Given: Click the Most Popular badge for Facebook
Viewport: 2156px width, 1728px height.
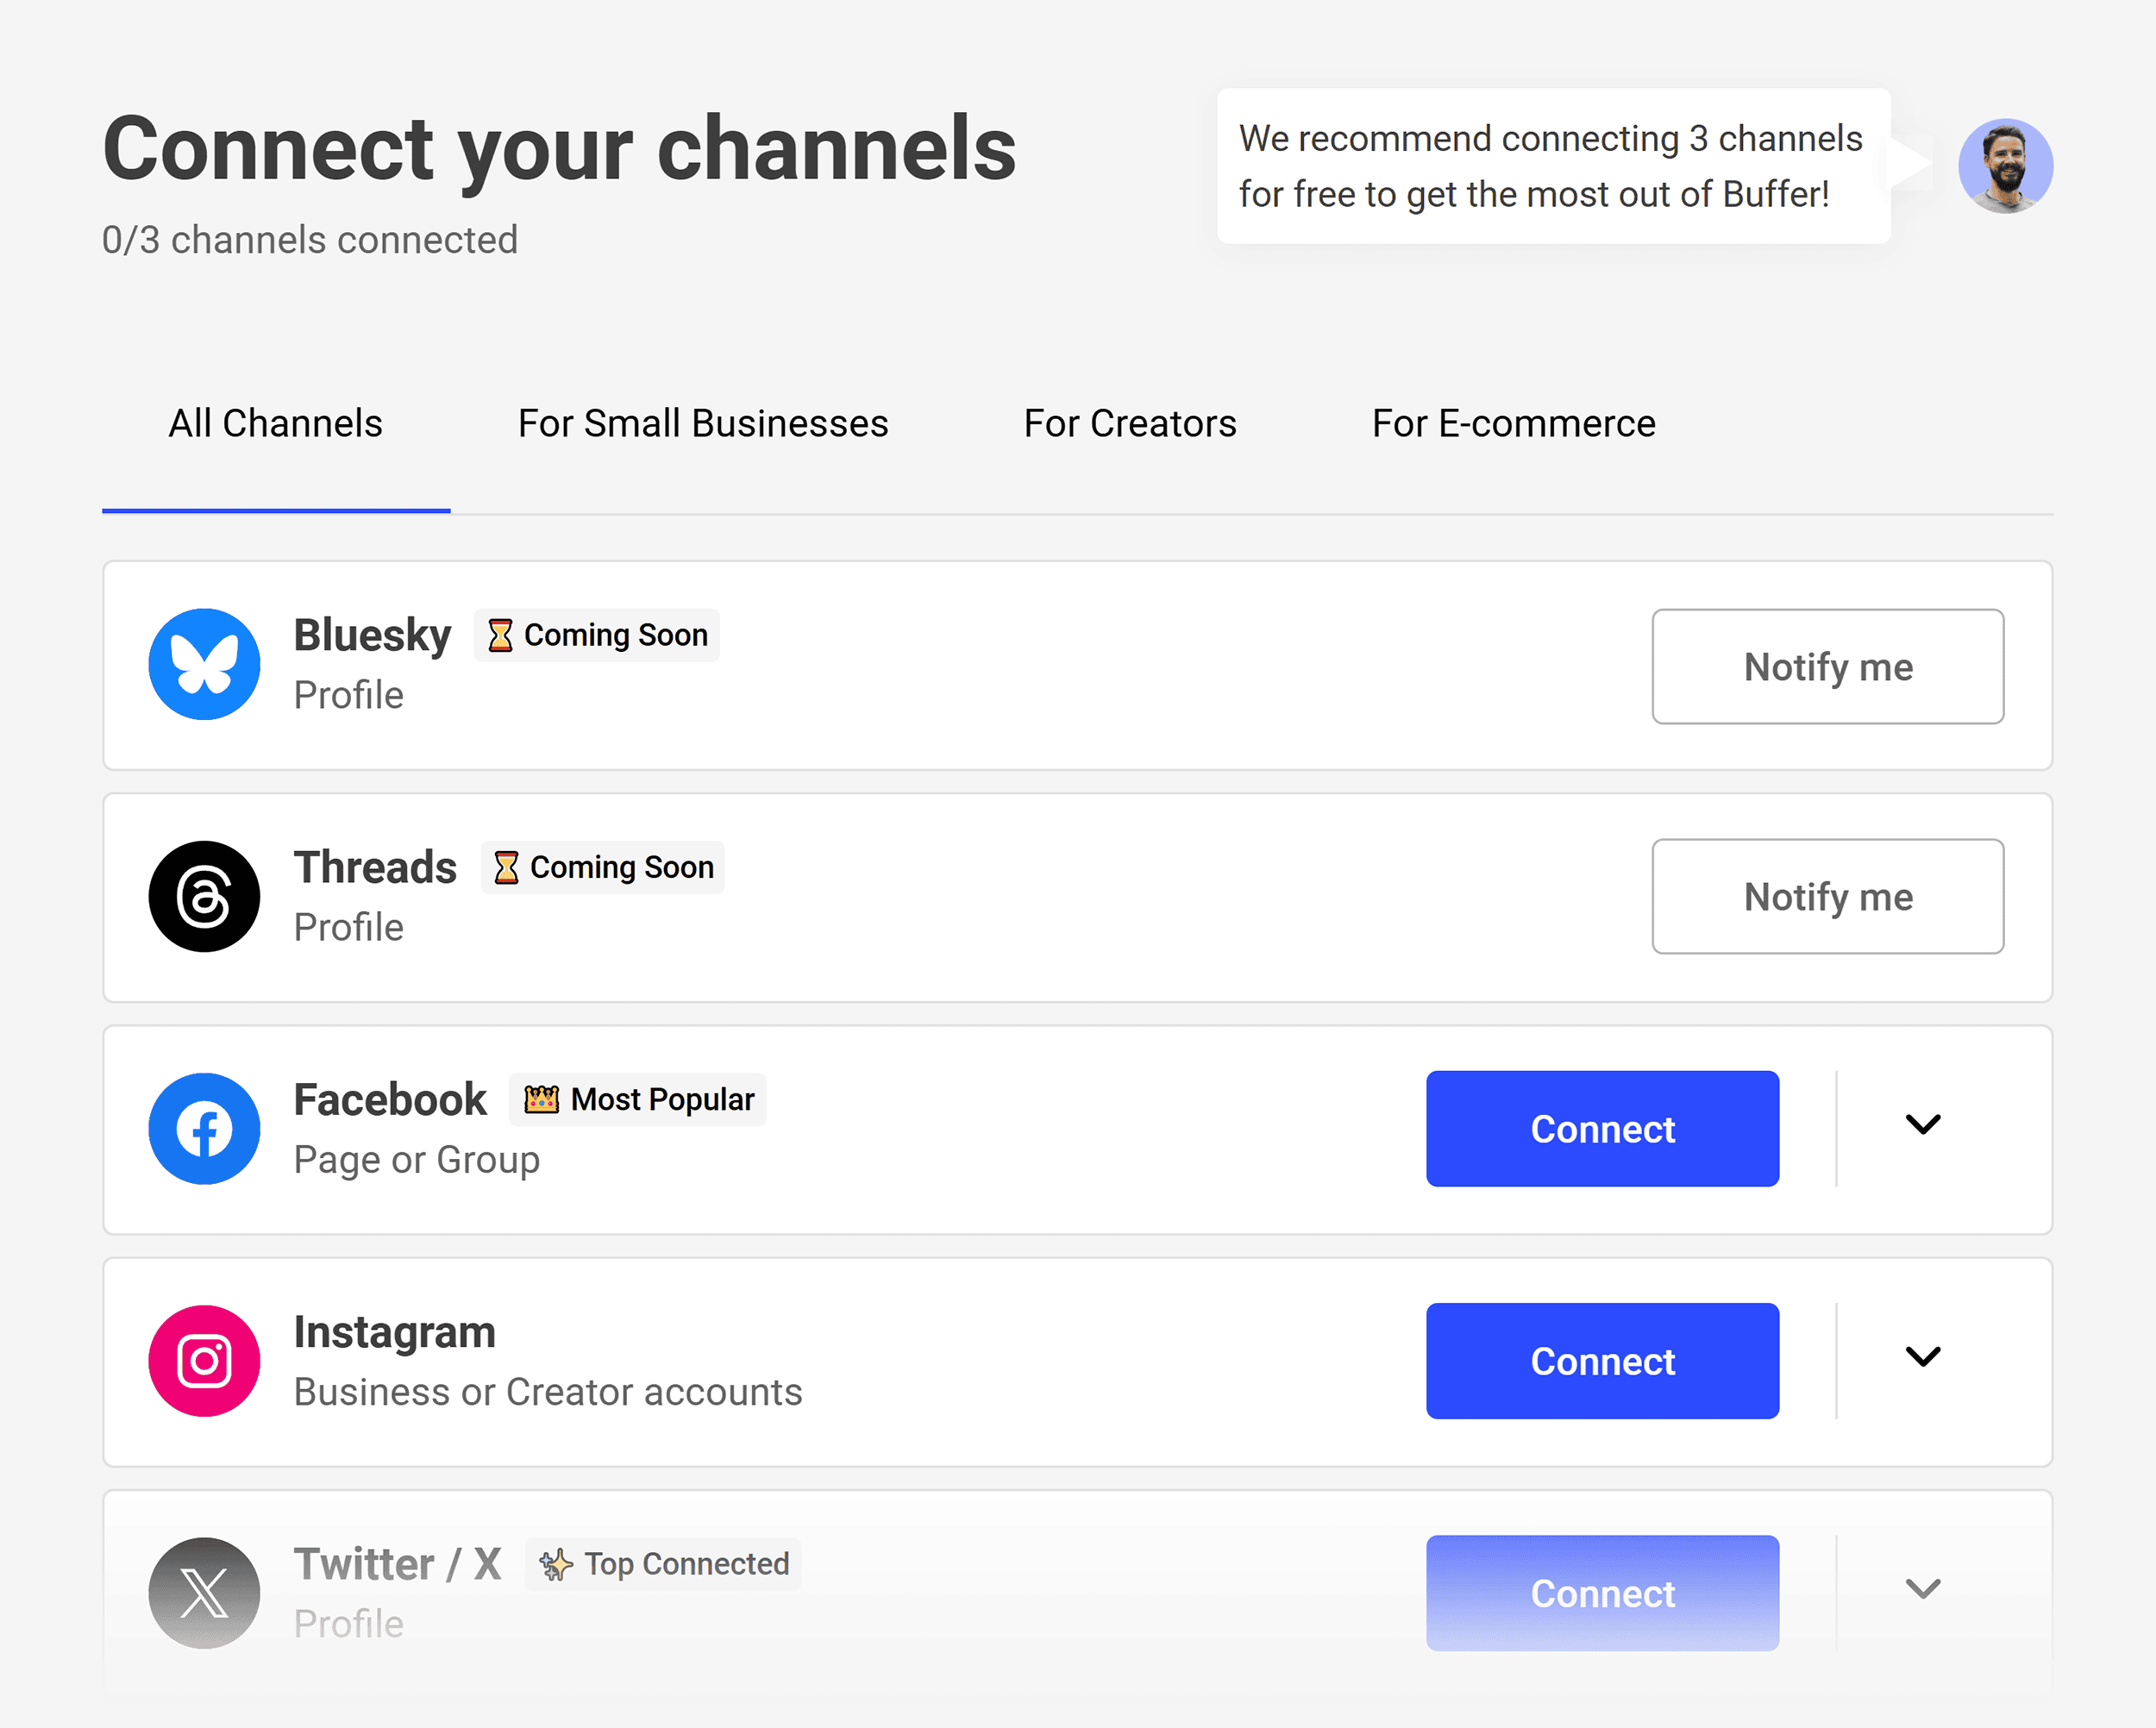Looking at the screenshot, I should coord(637,1099).
